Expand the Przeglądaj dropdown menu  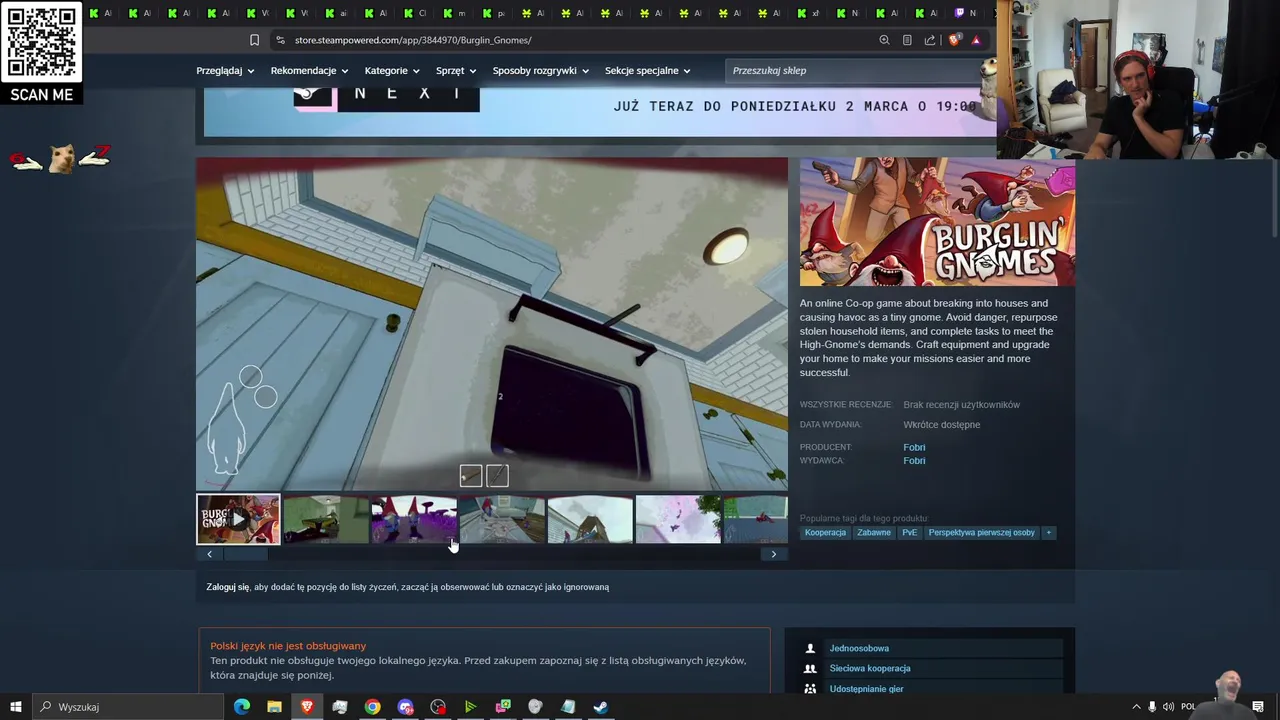pos(225,71)
